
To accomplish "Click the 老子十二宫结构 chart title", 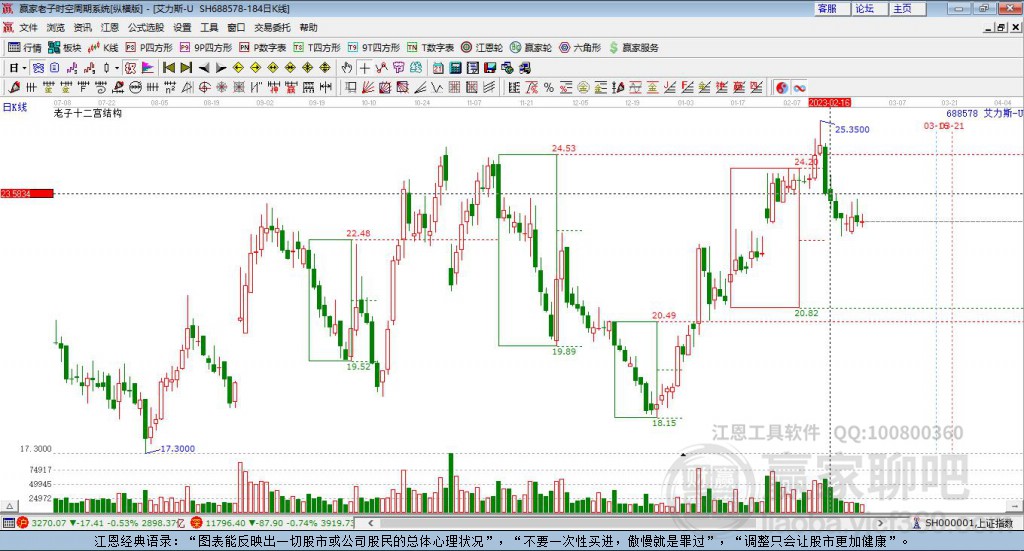I will point(88,113).
